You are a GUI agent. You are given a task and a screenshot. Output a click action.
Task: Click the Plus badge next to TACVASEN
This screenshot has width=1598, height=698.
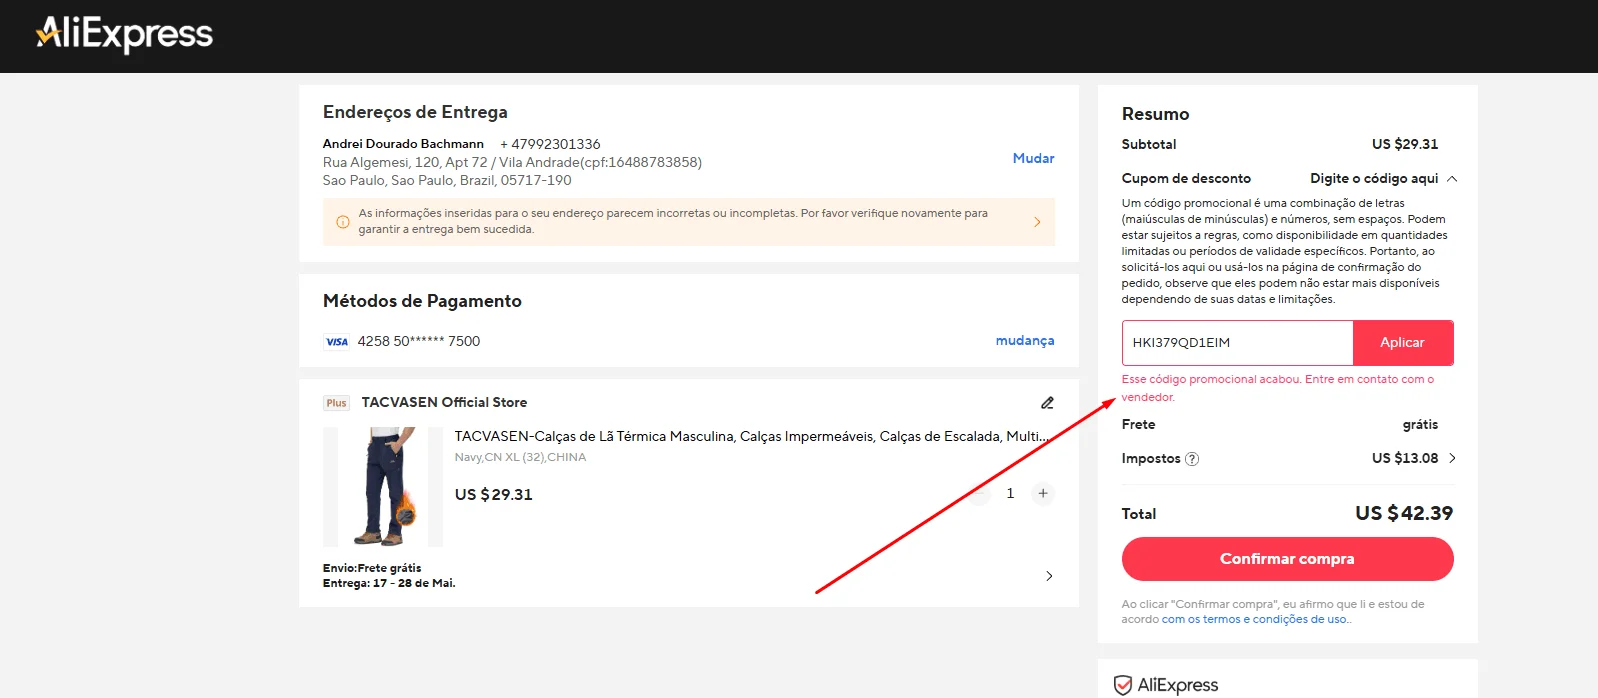point(336,403)
